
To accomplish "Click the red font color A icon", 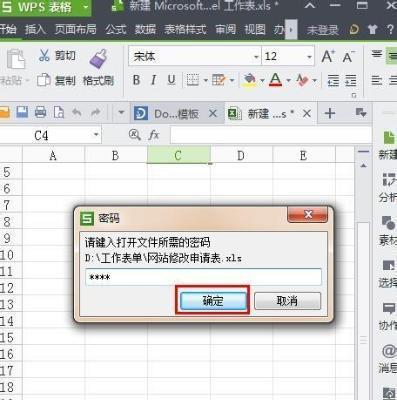I will pyautogui.click(x=275, y=80).
